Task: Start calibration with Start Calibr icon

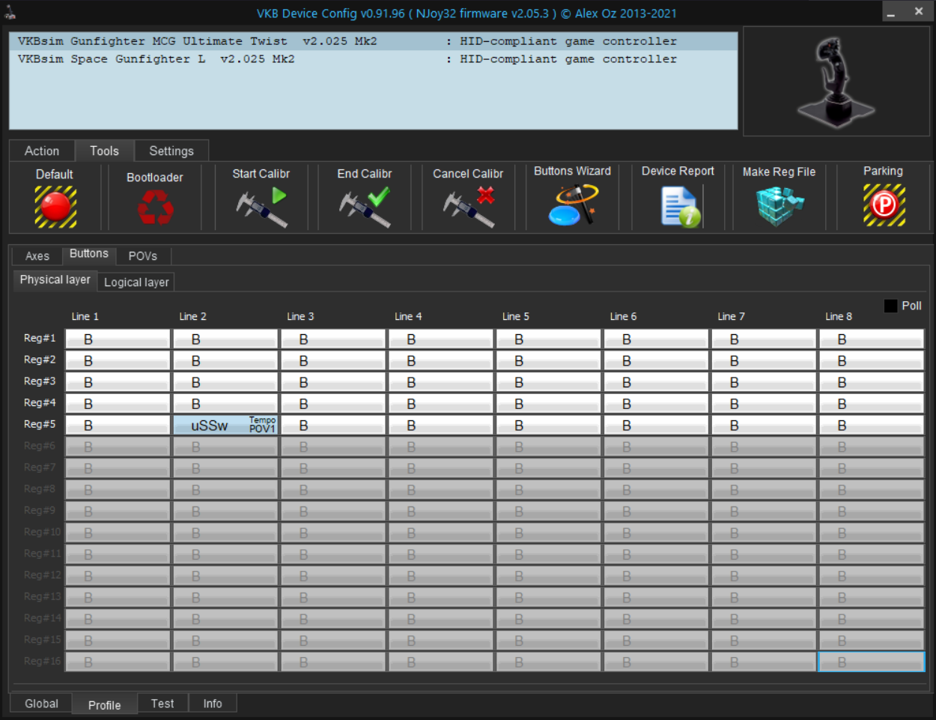Action: click(x=261, y=205)
